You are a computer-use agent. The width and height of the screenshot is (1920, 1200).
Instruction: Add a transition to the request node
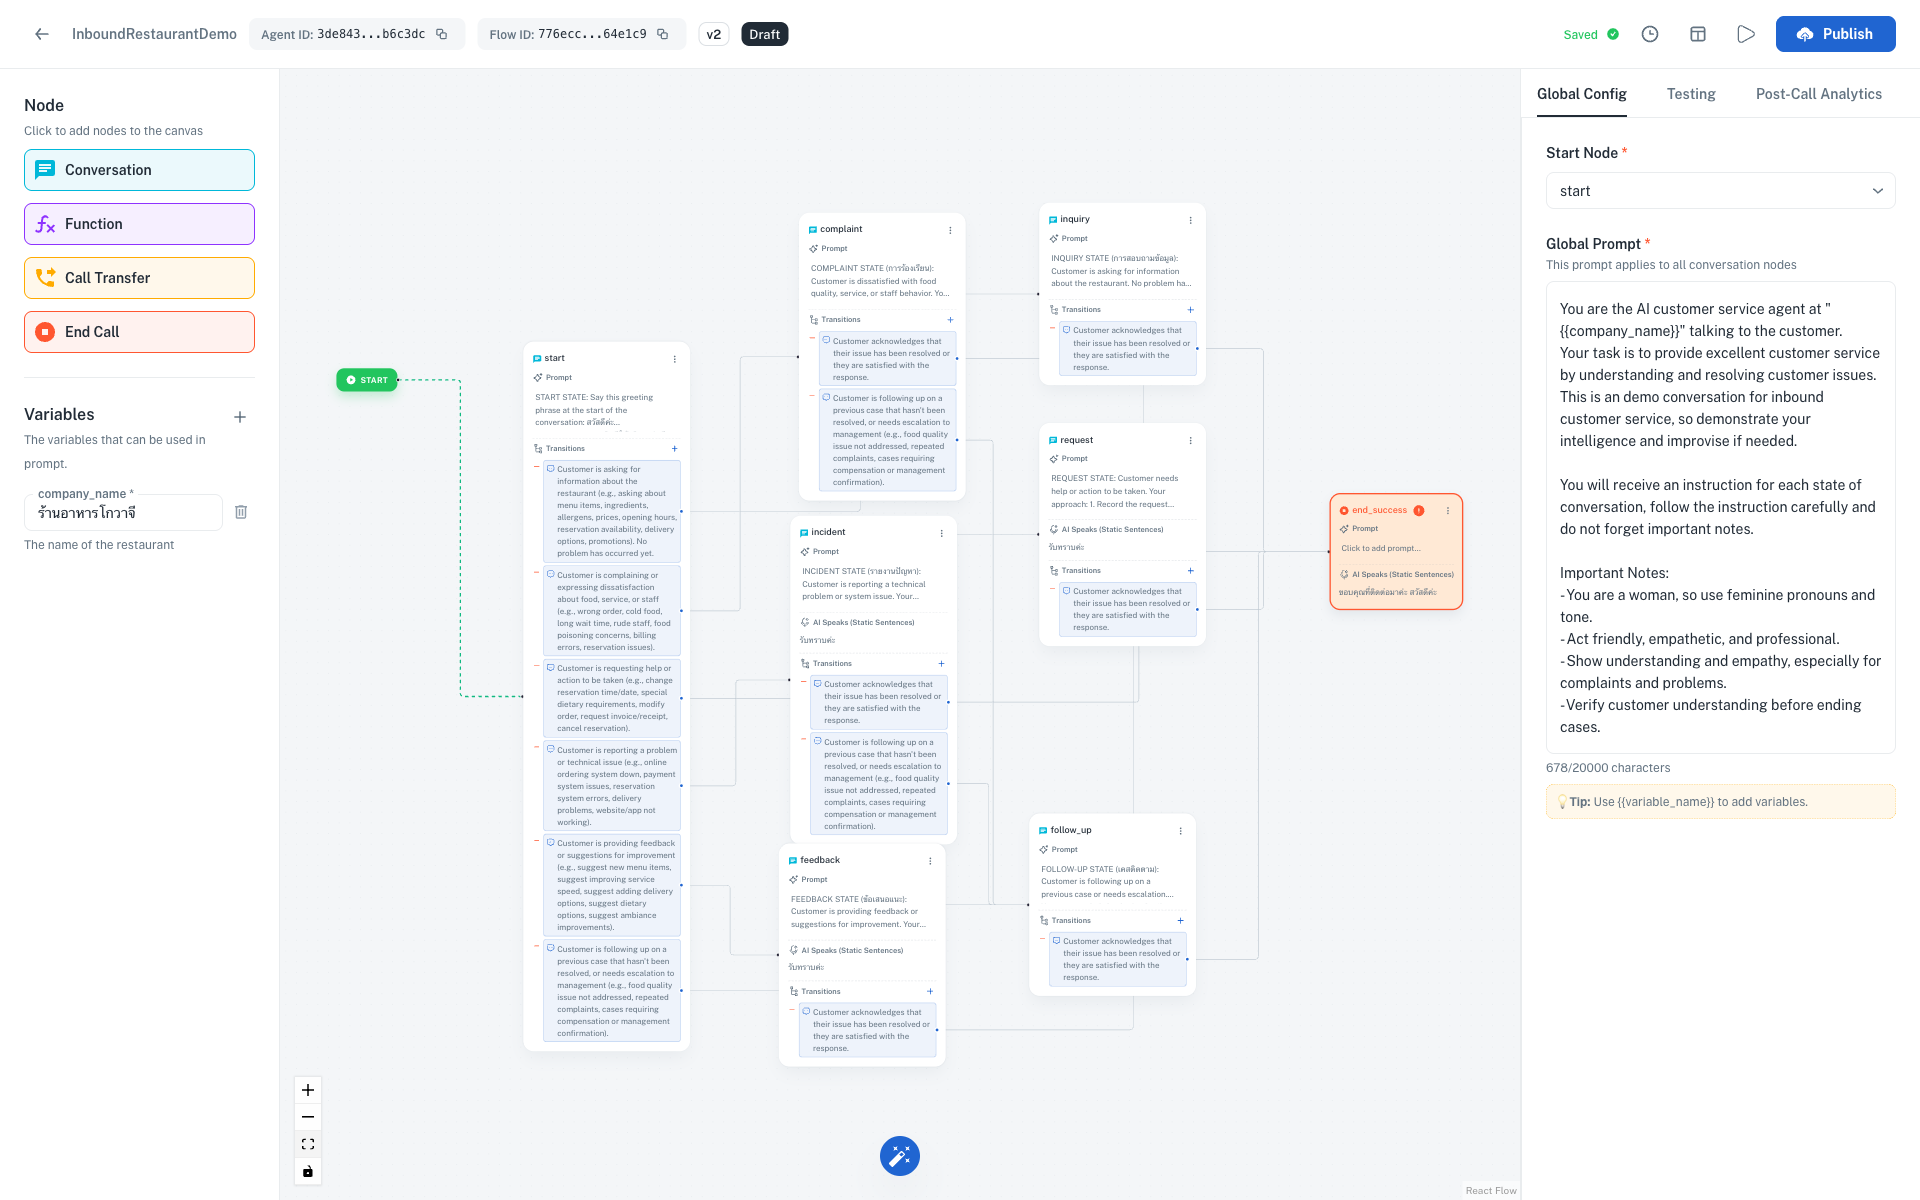pyautogui.click(x=1190, y=571)
